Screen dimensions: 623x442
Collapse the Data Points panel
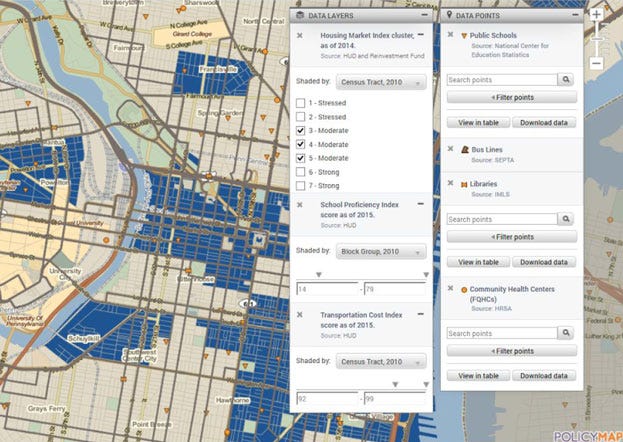tap(575, 15)
